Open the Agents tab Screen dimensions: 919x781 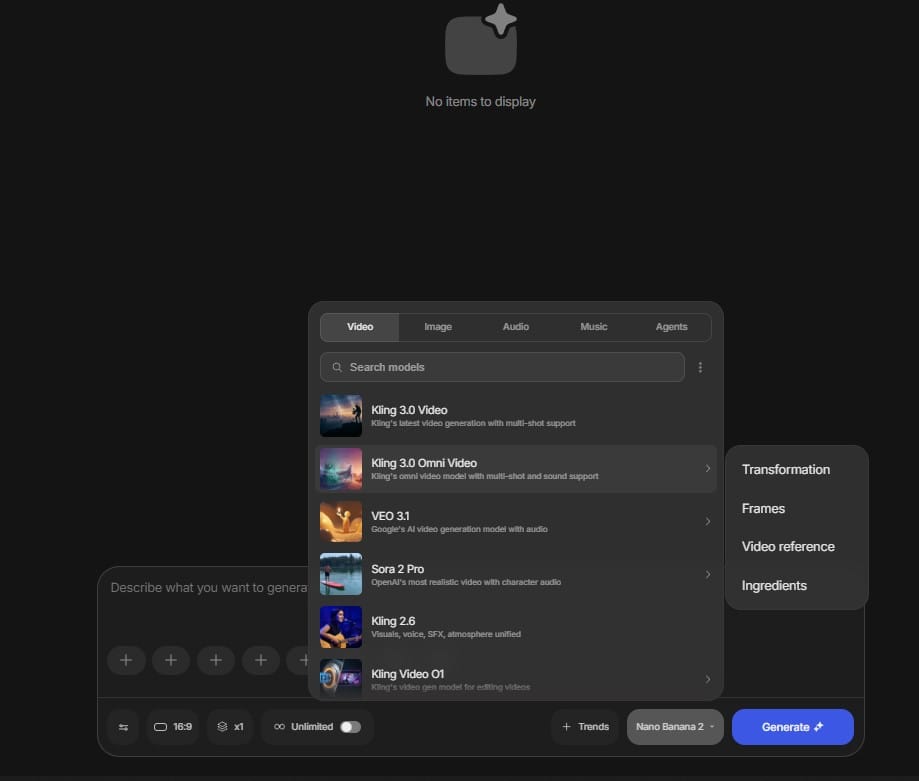(671, 327)
